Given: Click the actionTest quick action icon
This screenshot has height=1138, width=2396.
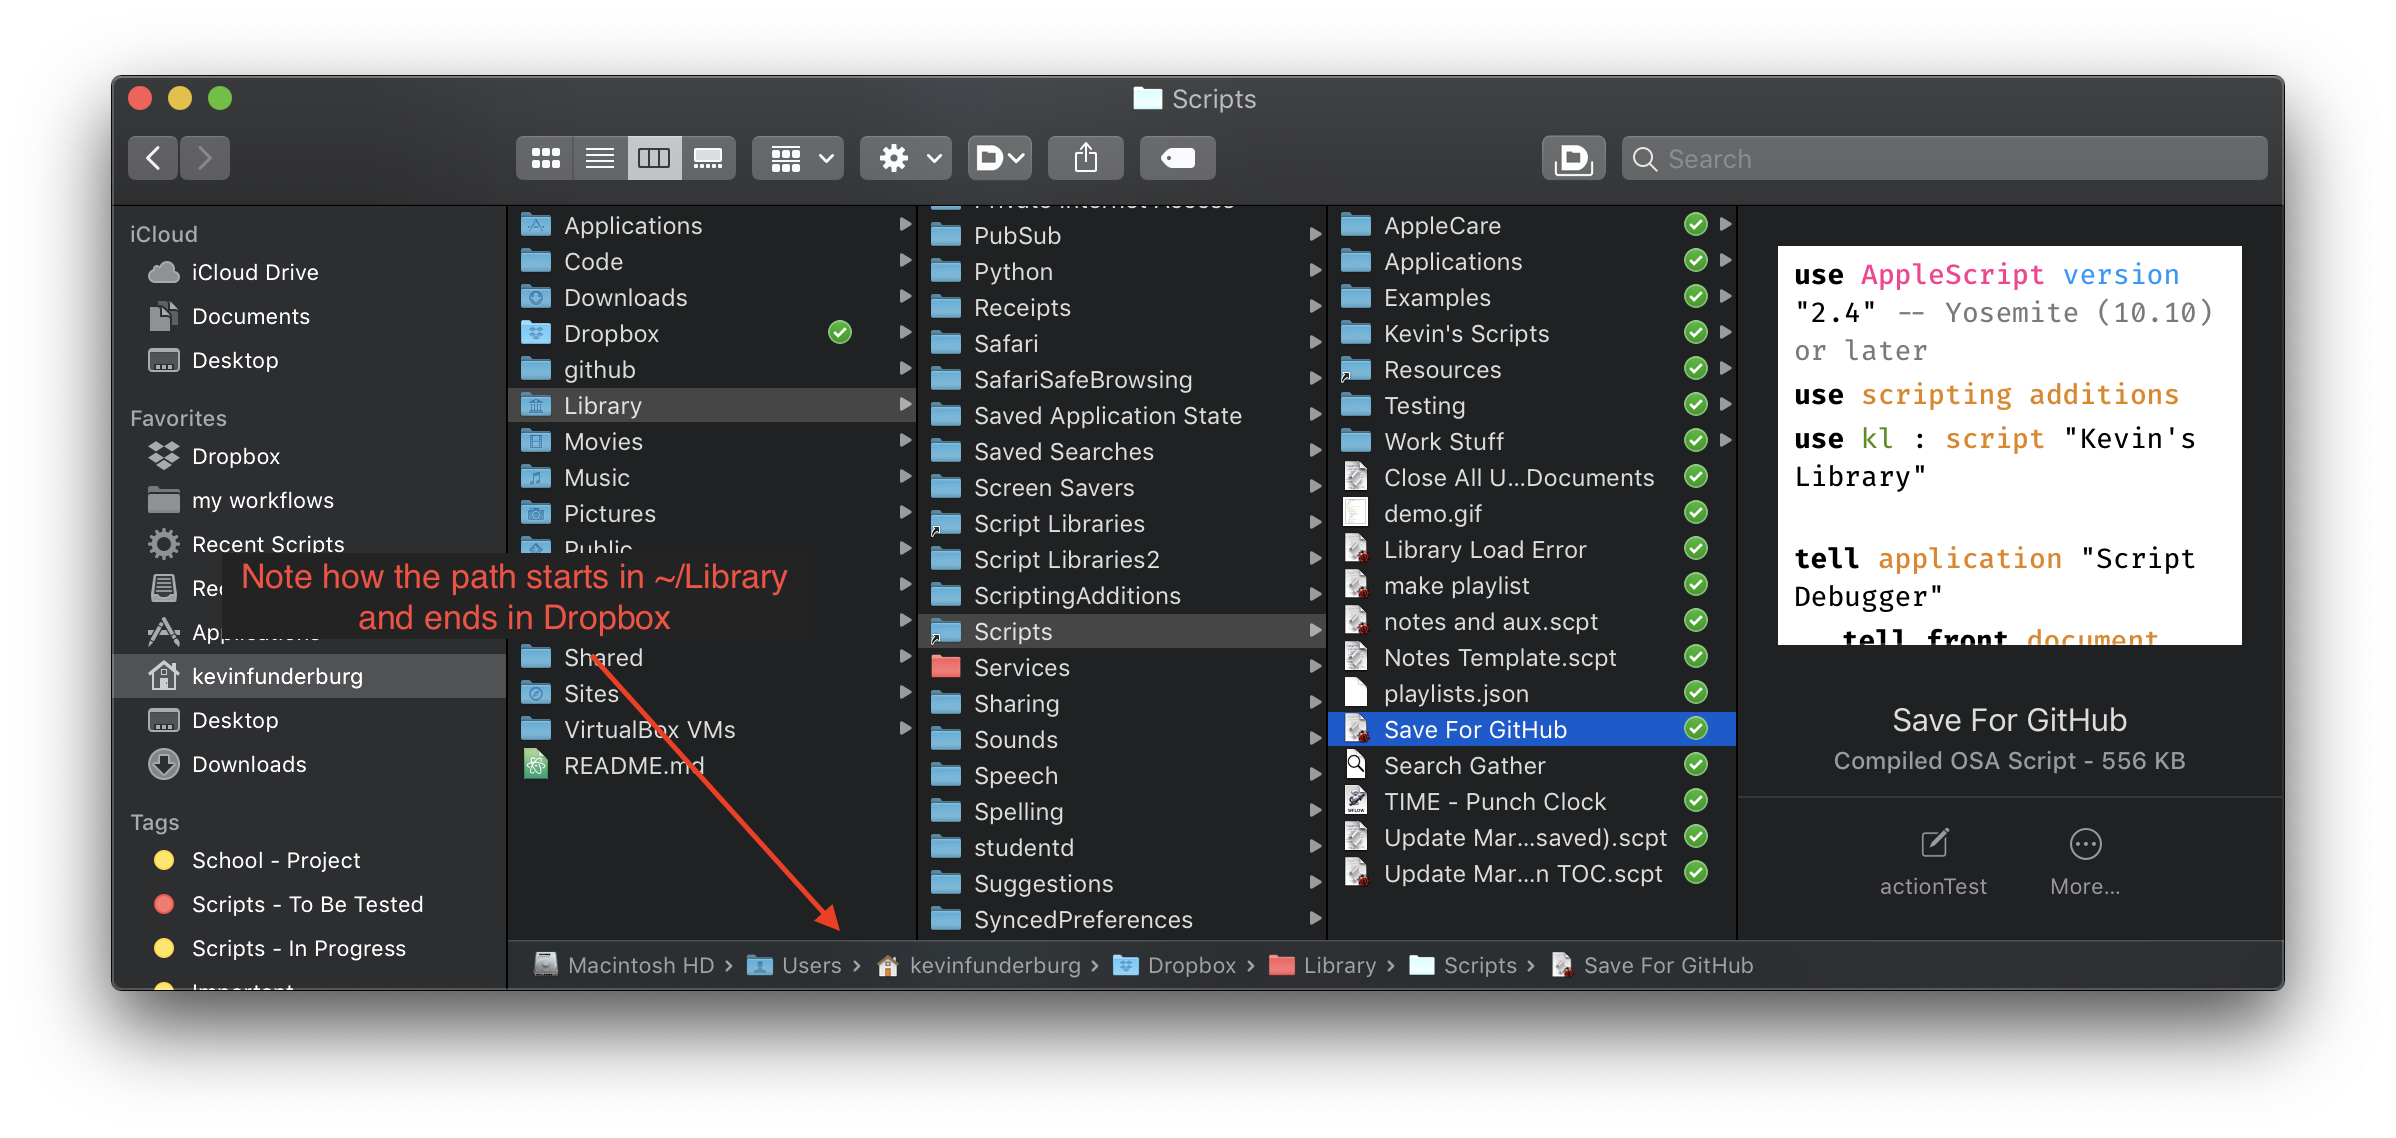Looking at the screenshot, I should tap(1934, 844).
